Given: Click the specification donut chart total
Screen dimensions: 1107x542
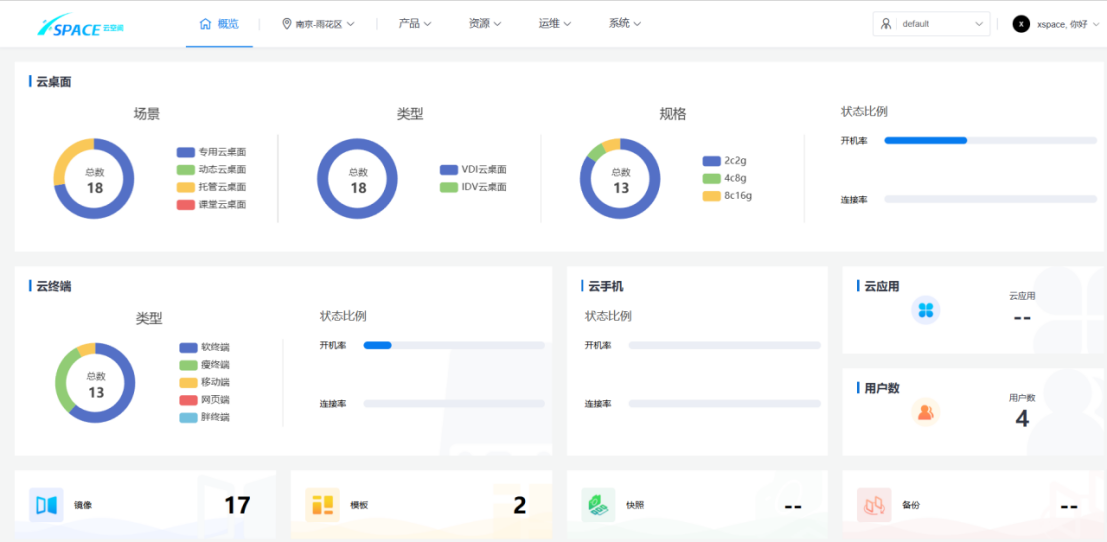Looking at the screenshot, I should coord(621,181).
